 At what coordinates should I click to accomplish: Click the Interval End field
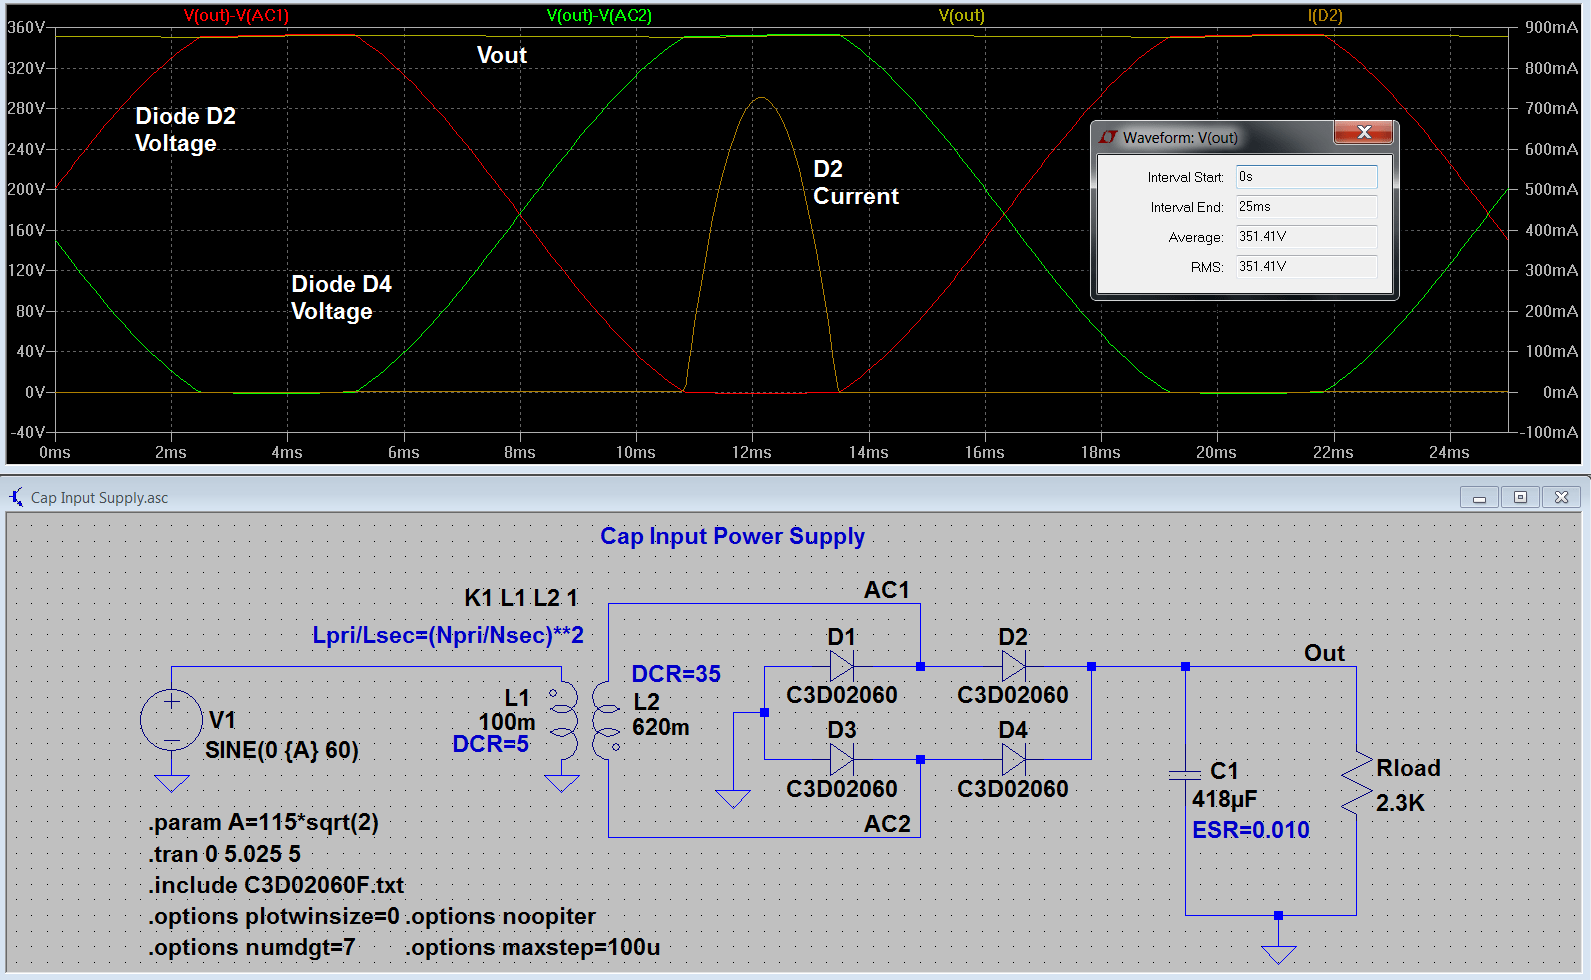[x=1306, y=207]
